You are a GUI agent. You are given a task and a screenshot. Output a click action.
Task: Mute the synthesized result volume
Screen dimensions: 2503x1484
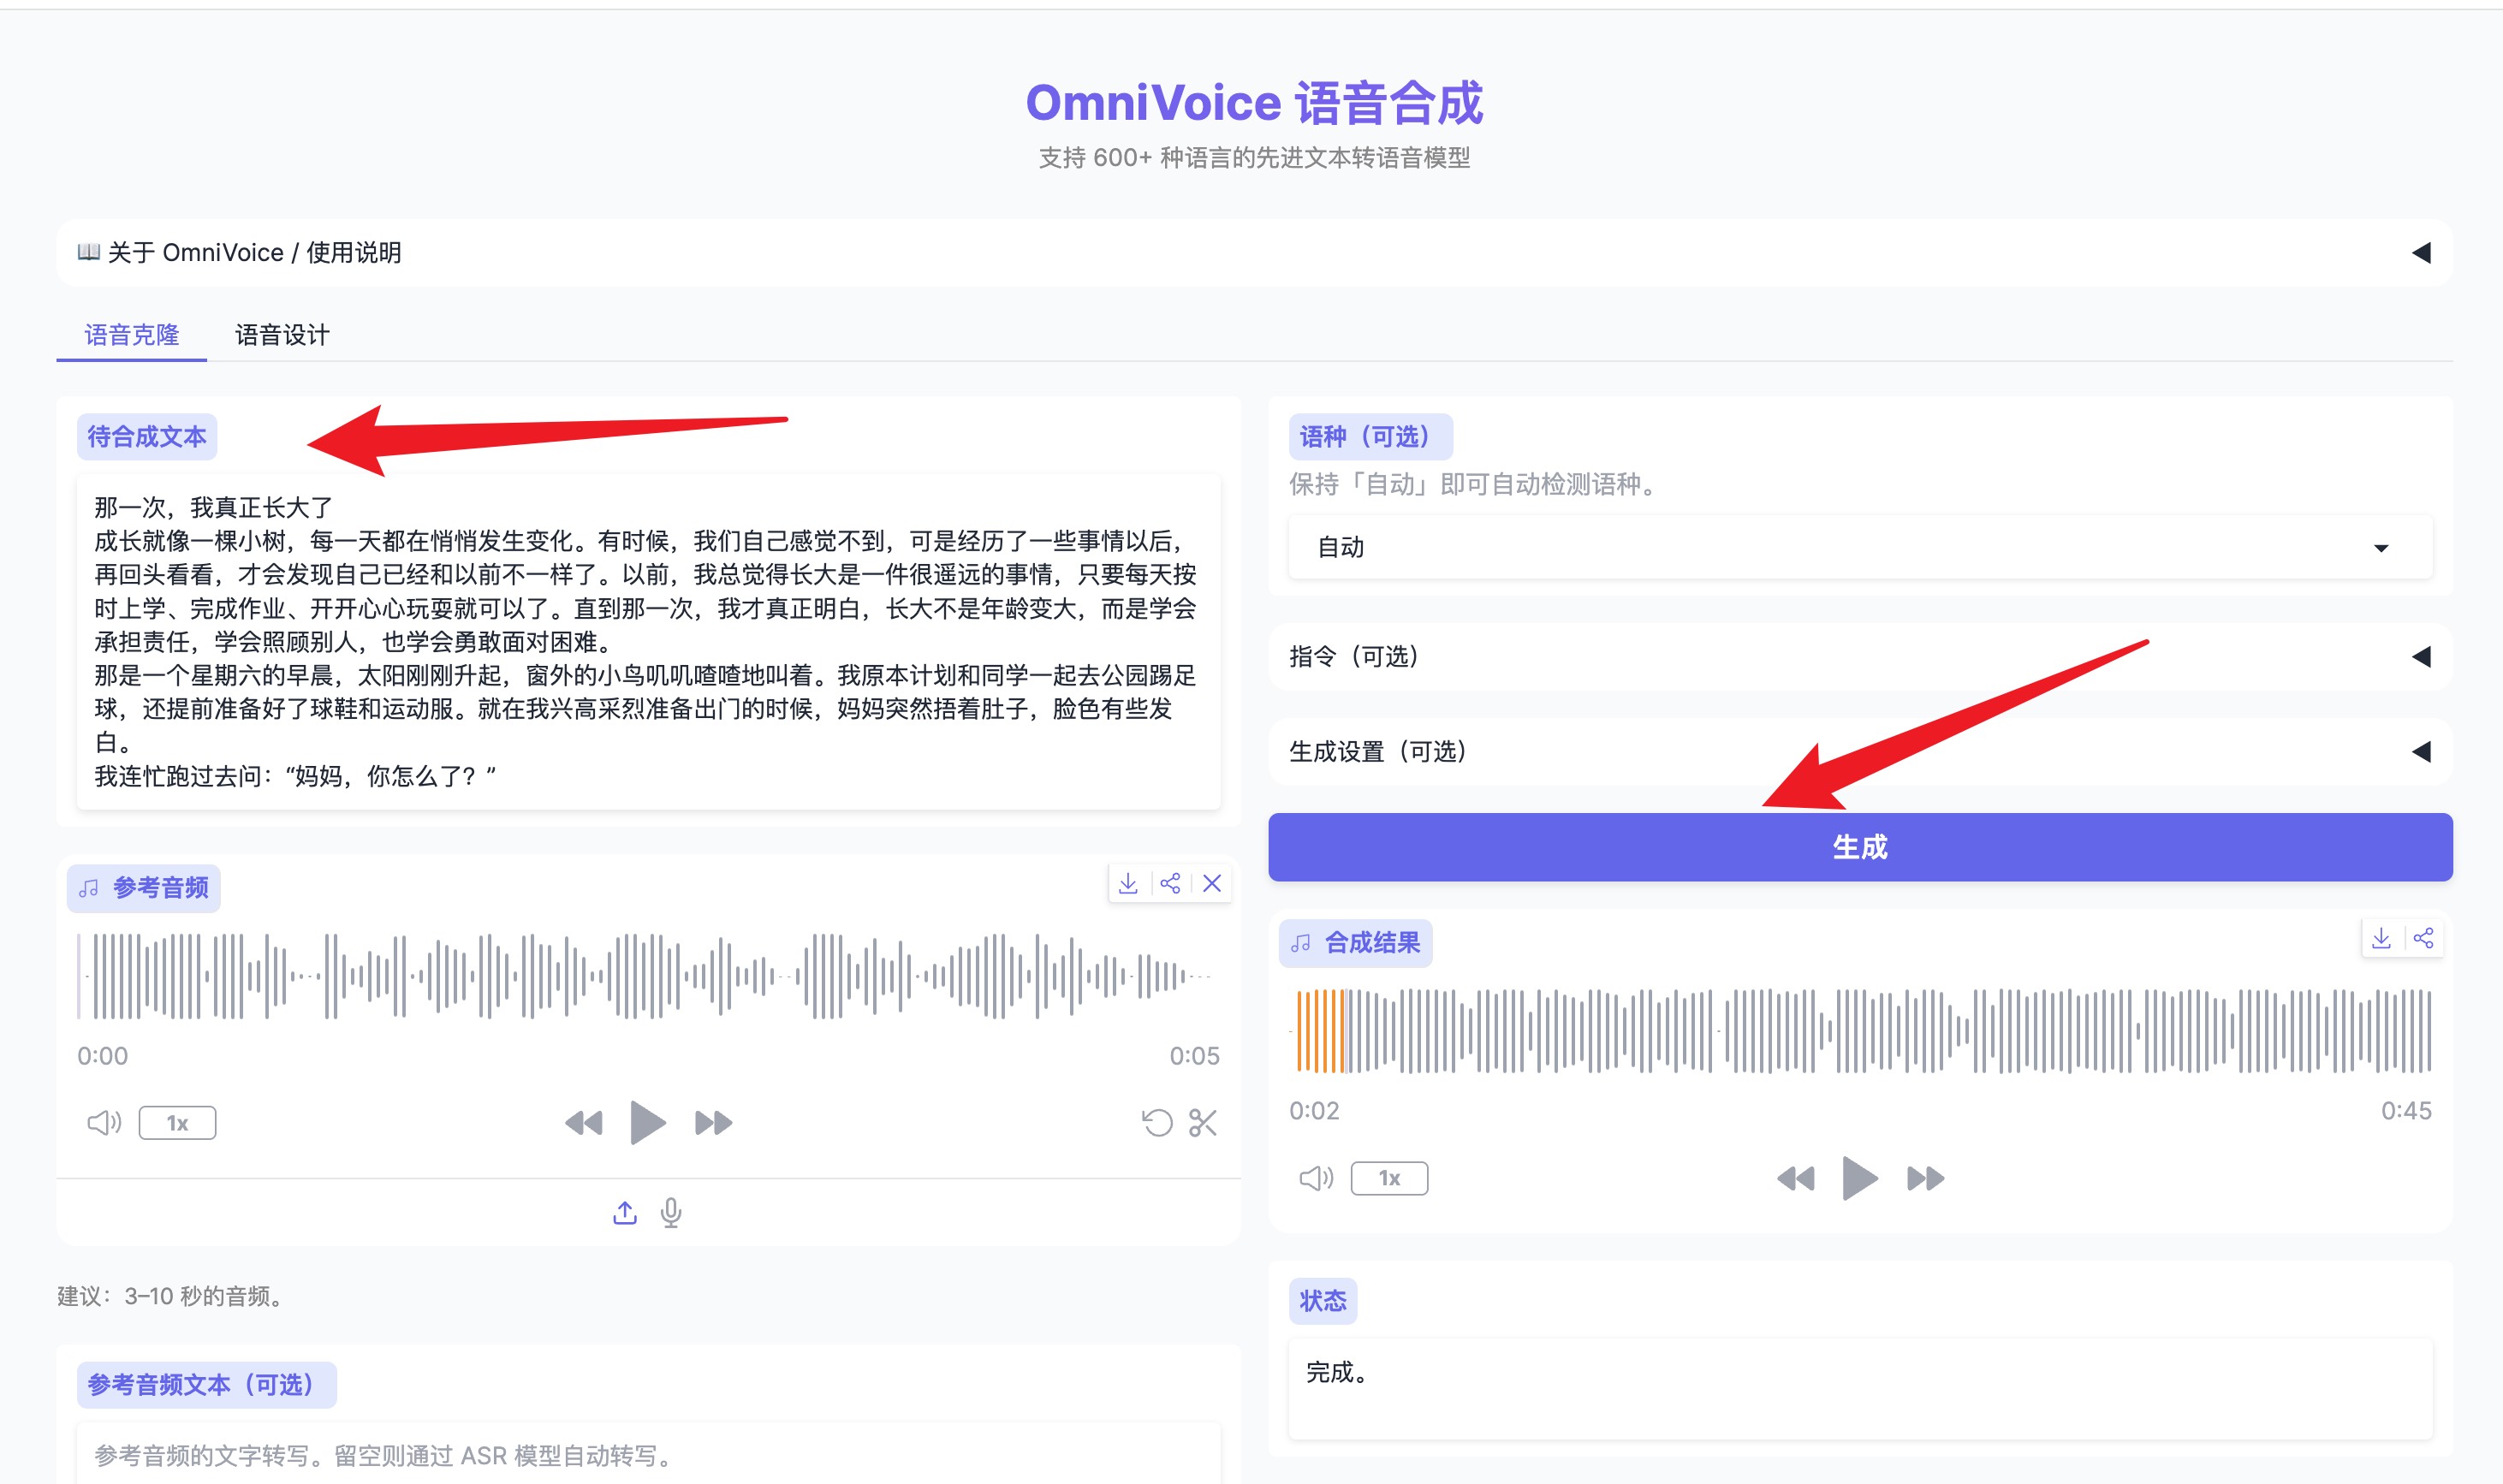[1316, 1178]
